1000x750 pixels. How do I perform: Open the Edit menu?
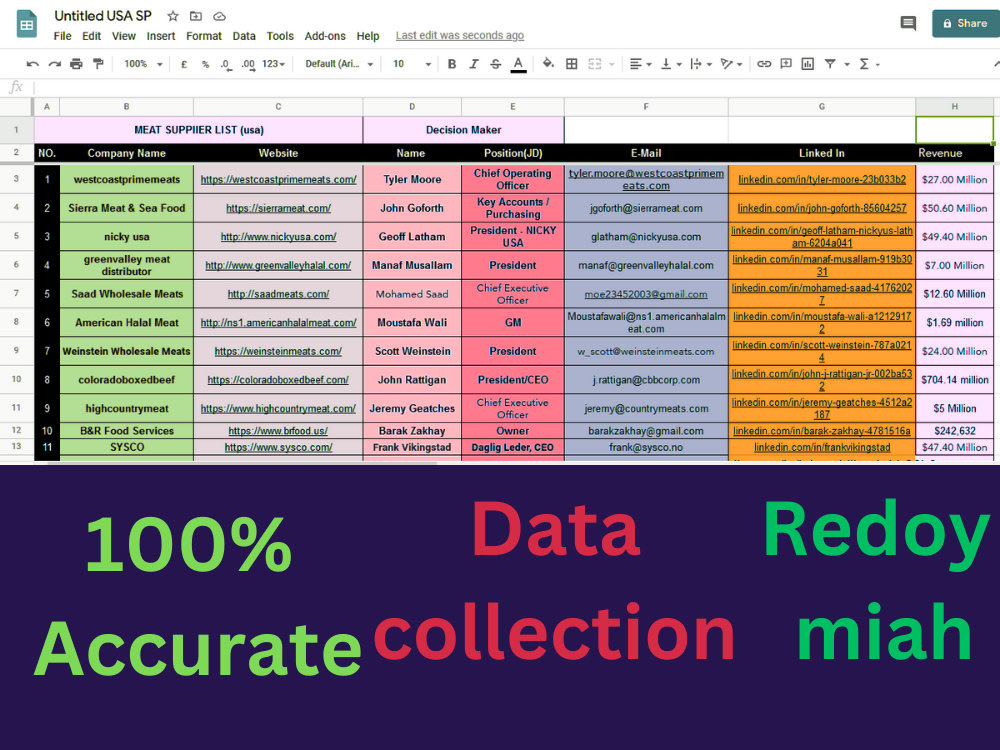coord(91,36)
